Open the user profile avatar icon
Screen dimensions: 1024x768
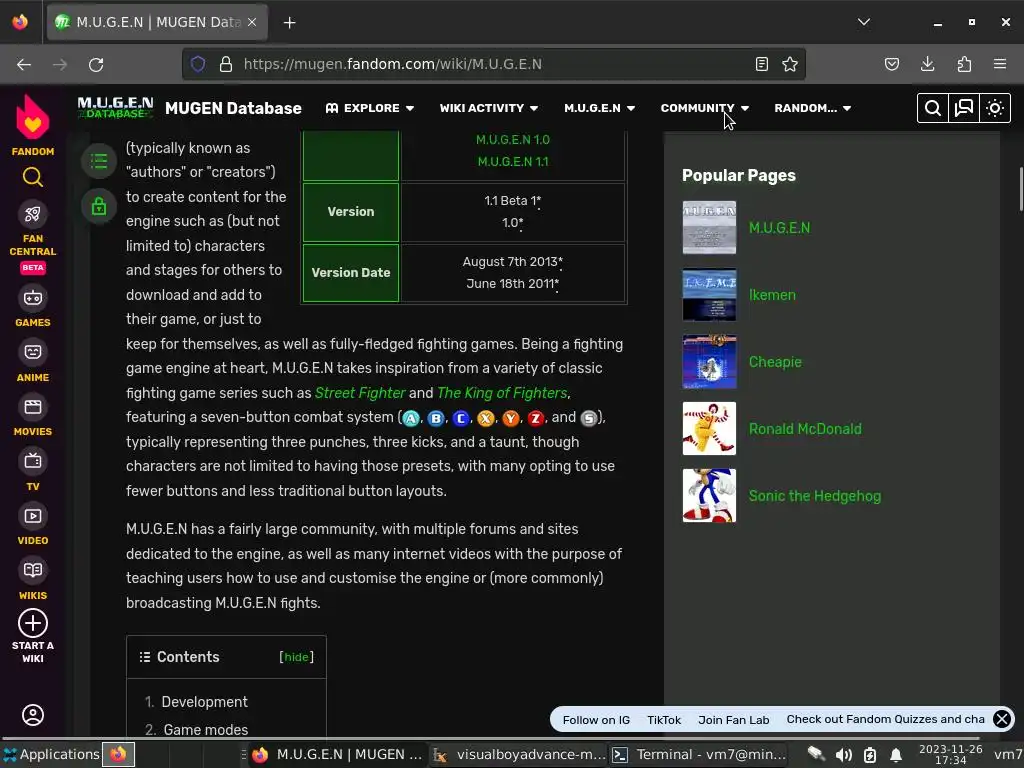pos(33,714)
